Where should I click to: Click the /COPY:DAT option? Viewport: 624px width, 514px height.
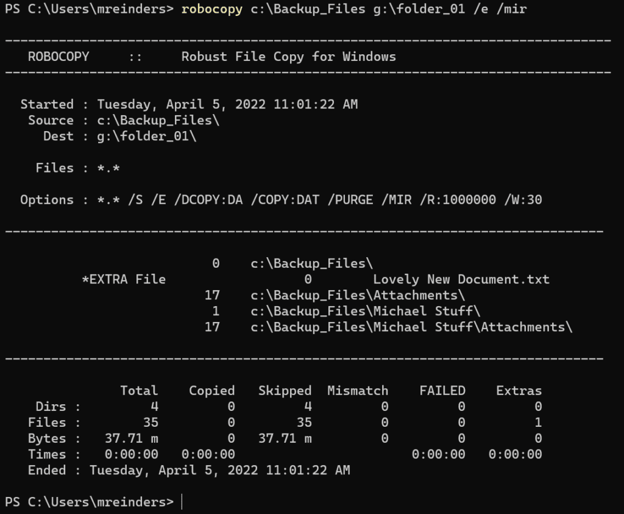285,200
